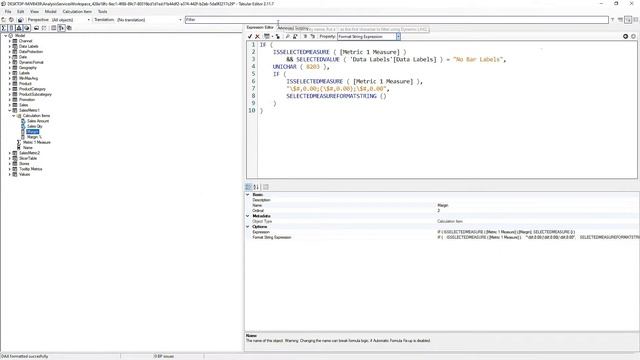Accept expression changes with the checkmark icon
The width and height of the screenshot is (640, 360).
click(250, 36)
